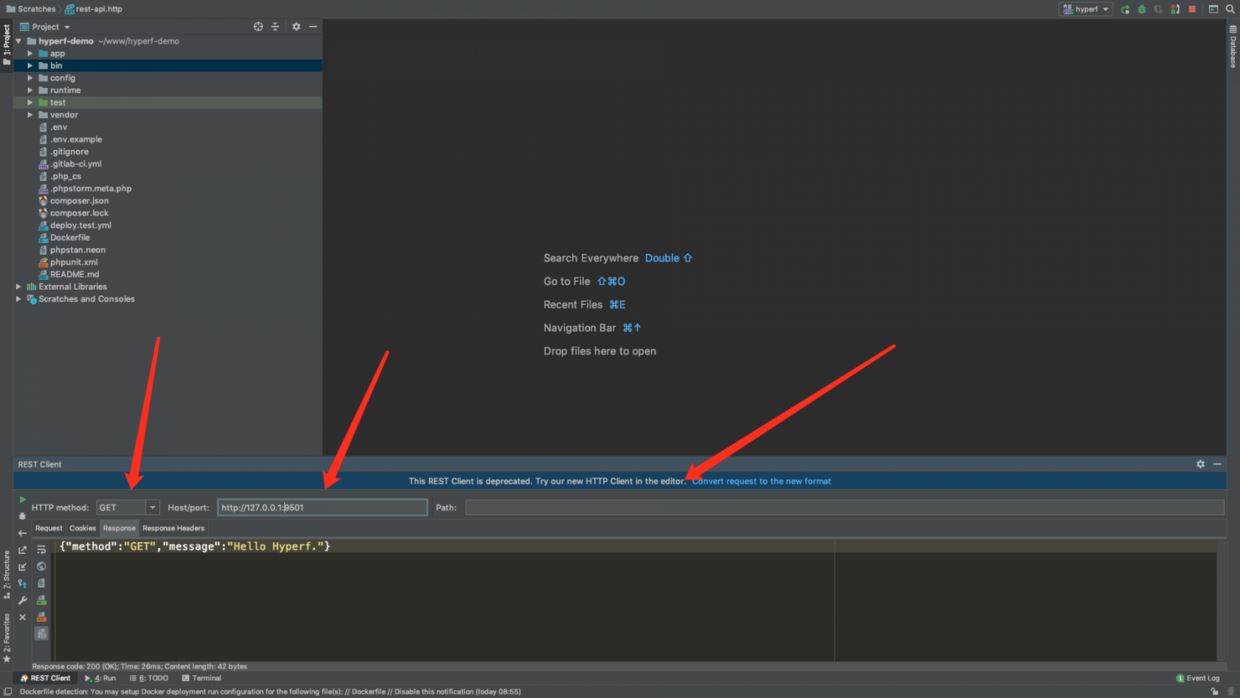1240x698 pixels.
Task: Click the red Stop button in top toolbar
Action: 1192,9
